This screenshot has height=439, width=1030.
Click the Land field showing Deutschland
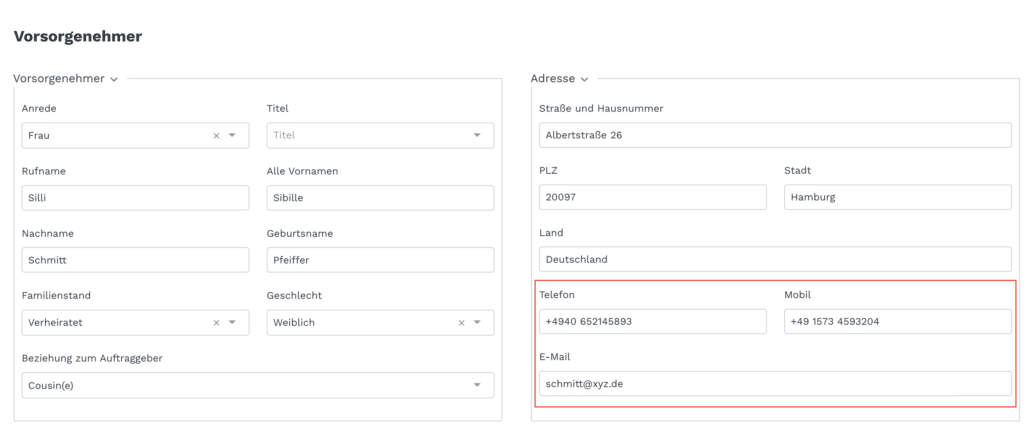coord(775,259)
